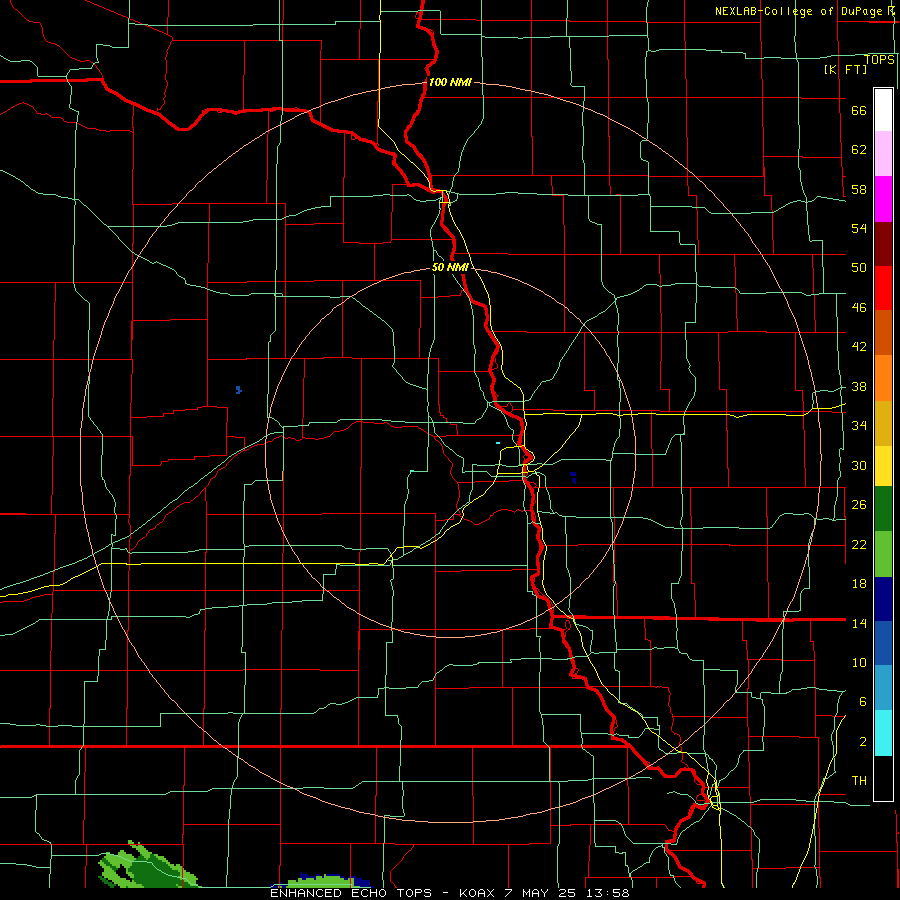Click the green and blue echo at the bottom center

click(x=323, y=881)
